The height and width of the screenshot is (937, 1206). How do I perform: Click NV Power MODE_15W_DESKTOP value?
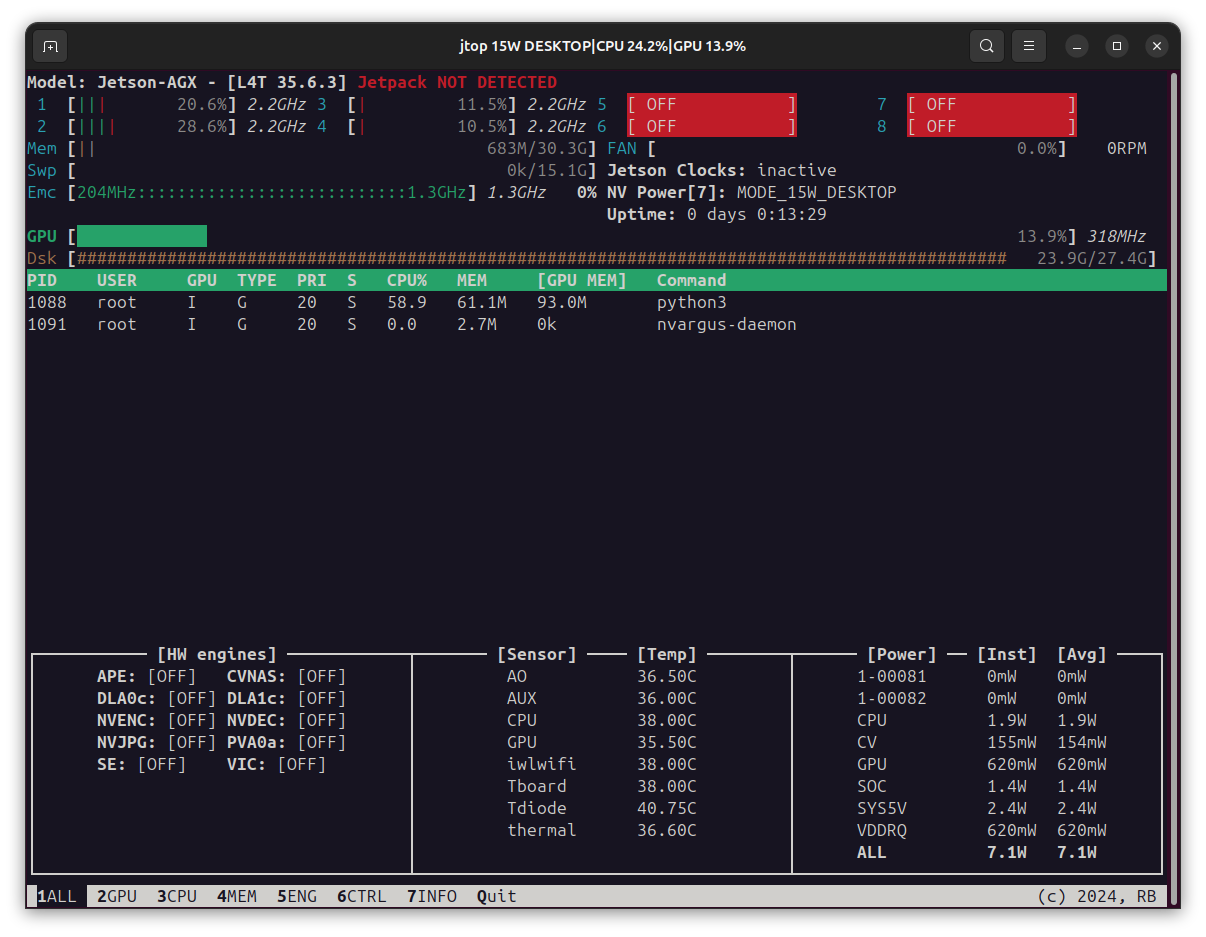pyautogui.click(x=817, y=192)
